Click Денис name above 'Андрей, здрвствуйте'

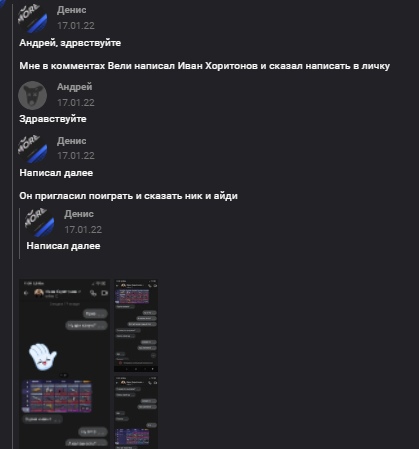(71, 10)
